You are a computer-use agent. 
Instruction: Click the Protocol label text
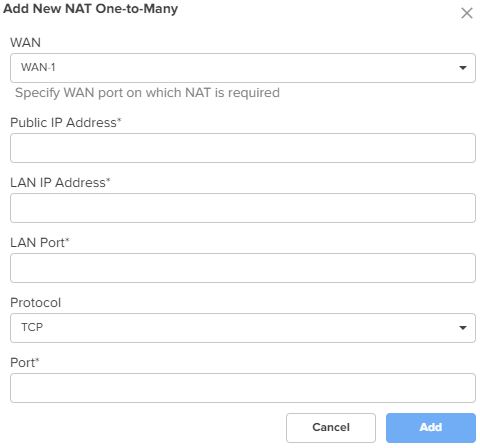[x=36, y=303]
